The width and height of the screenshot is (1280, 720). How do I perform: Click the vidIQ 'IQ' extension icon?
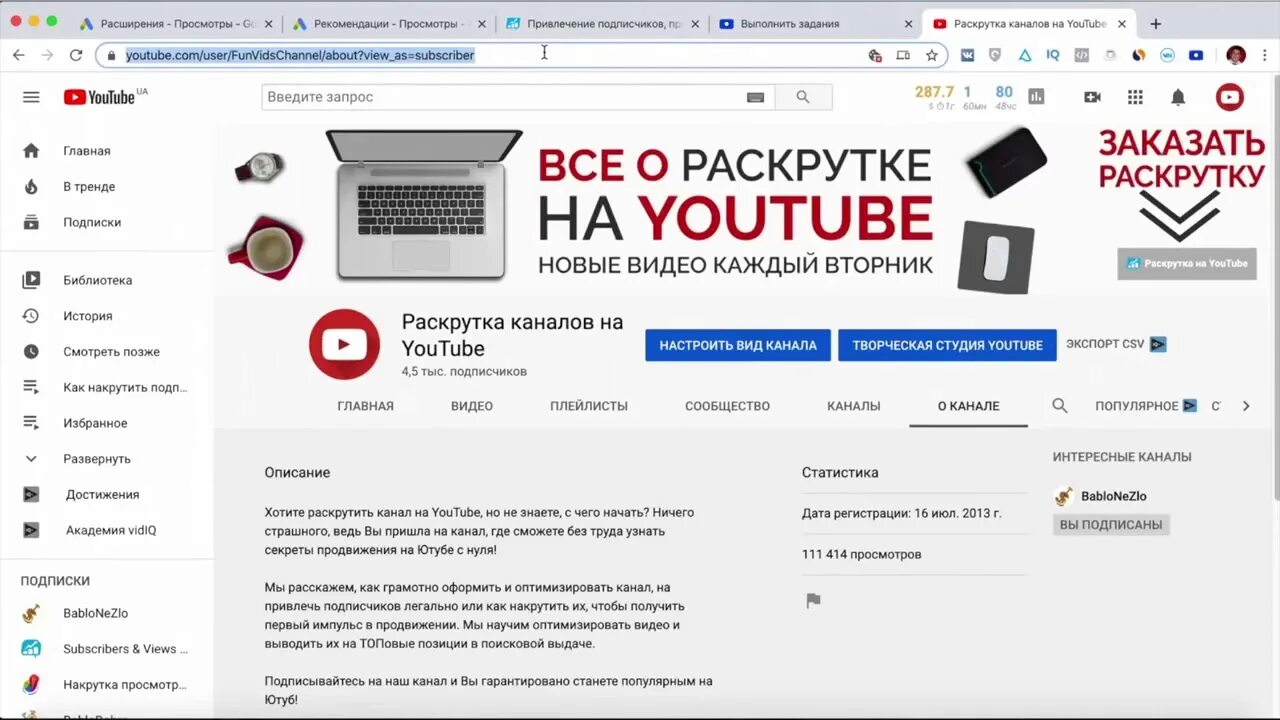[1053, 55]
